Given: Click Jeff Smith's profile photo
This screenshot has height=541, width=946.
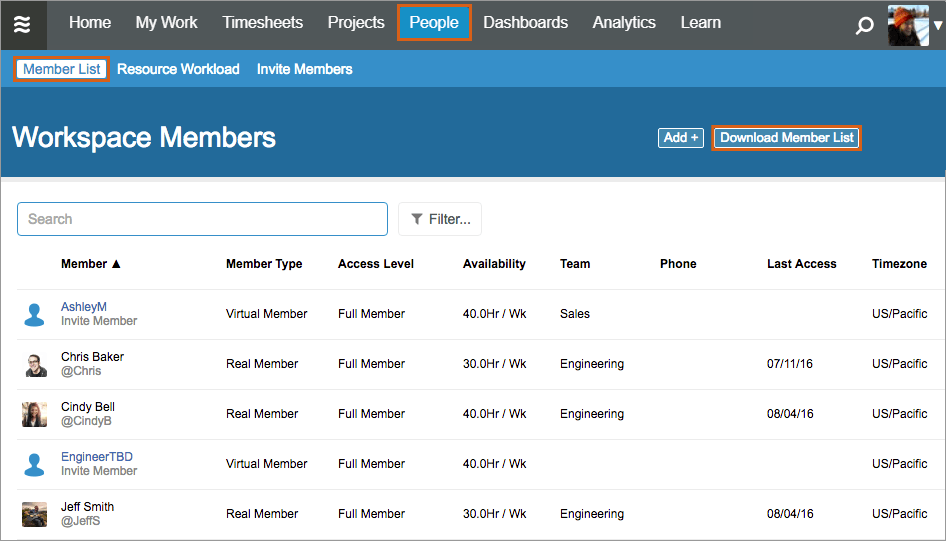Looking at the screenshot, I should (35, 514).
